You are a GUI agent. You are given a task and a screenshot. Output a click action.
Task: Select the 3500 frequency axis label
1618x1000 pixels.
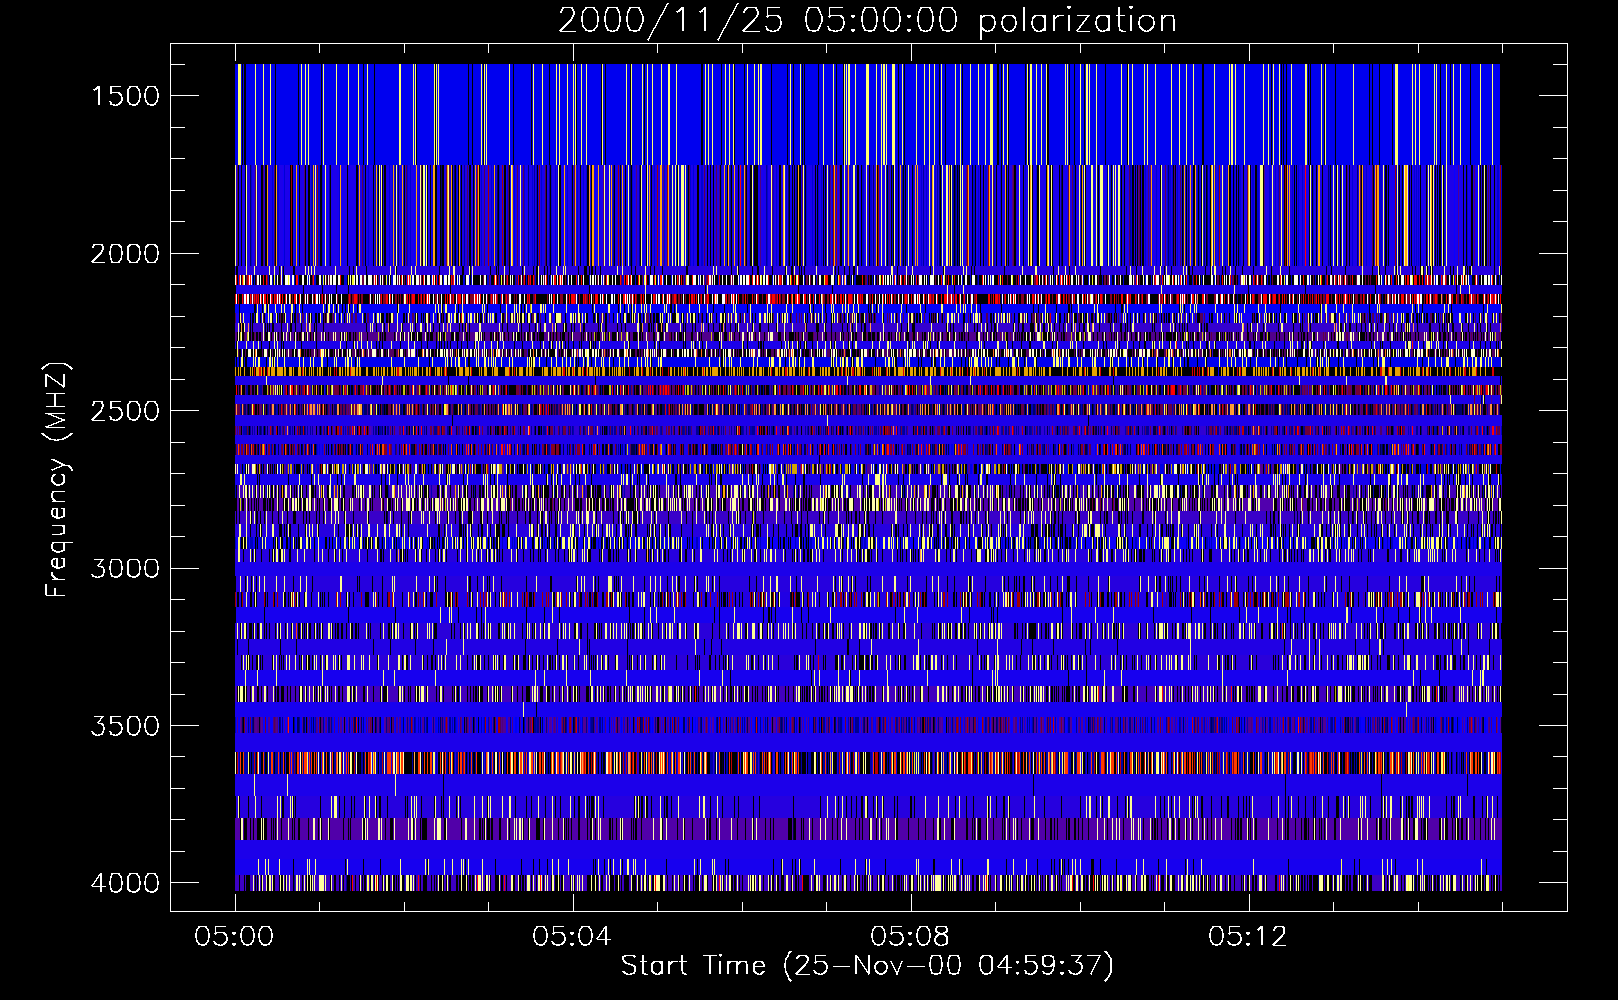pos(125,726)
